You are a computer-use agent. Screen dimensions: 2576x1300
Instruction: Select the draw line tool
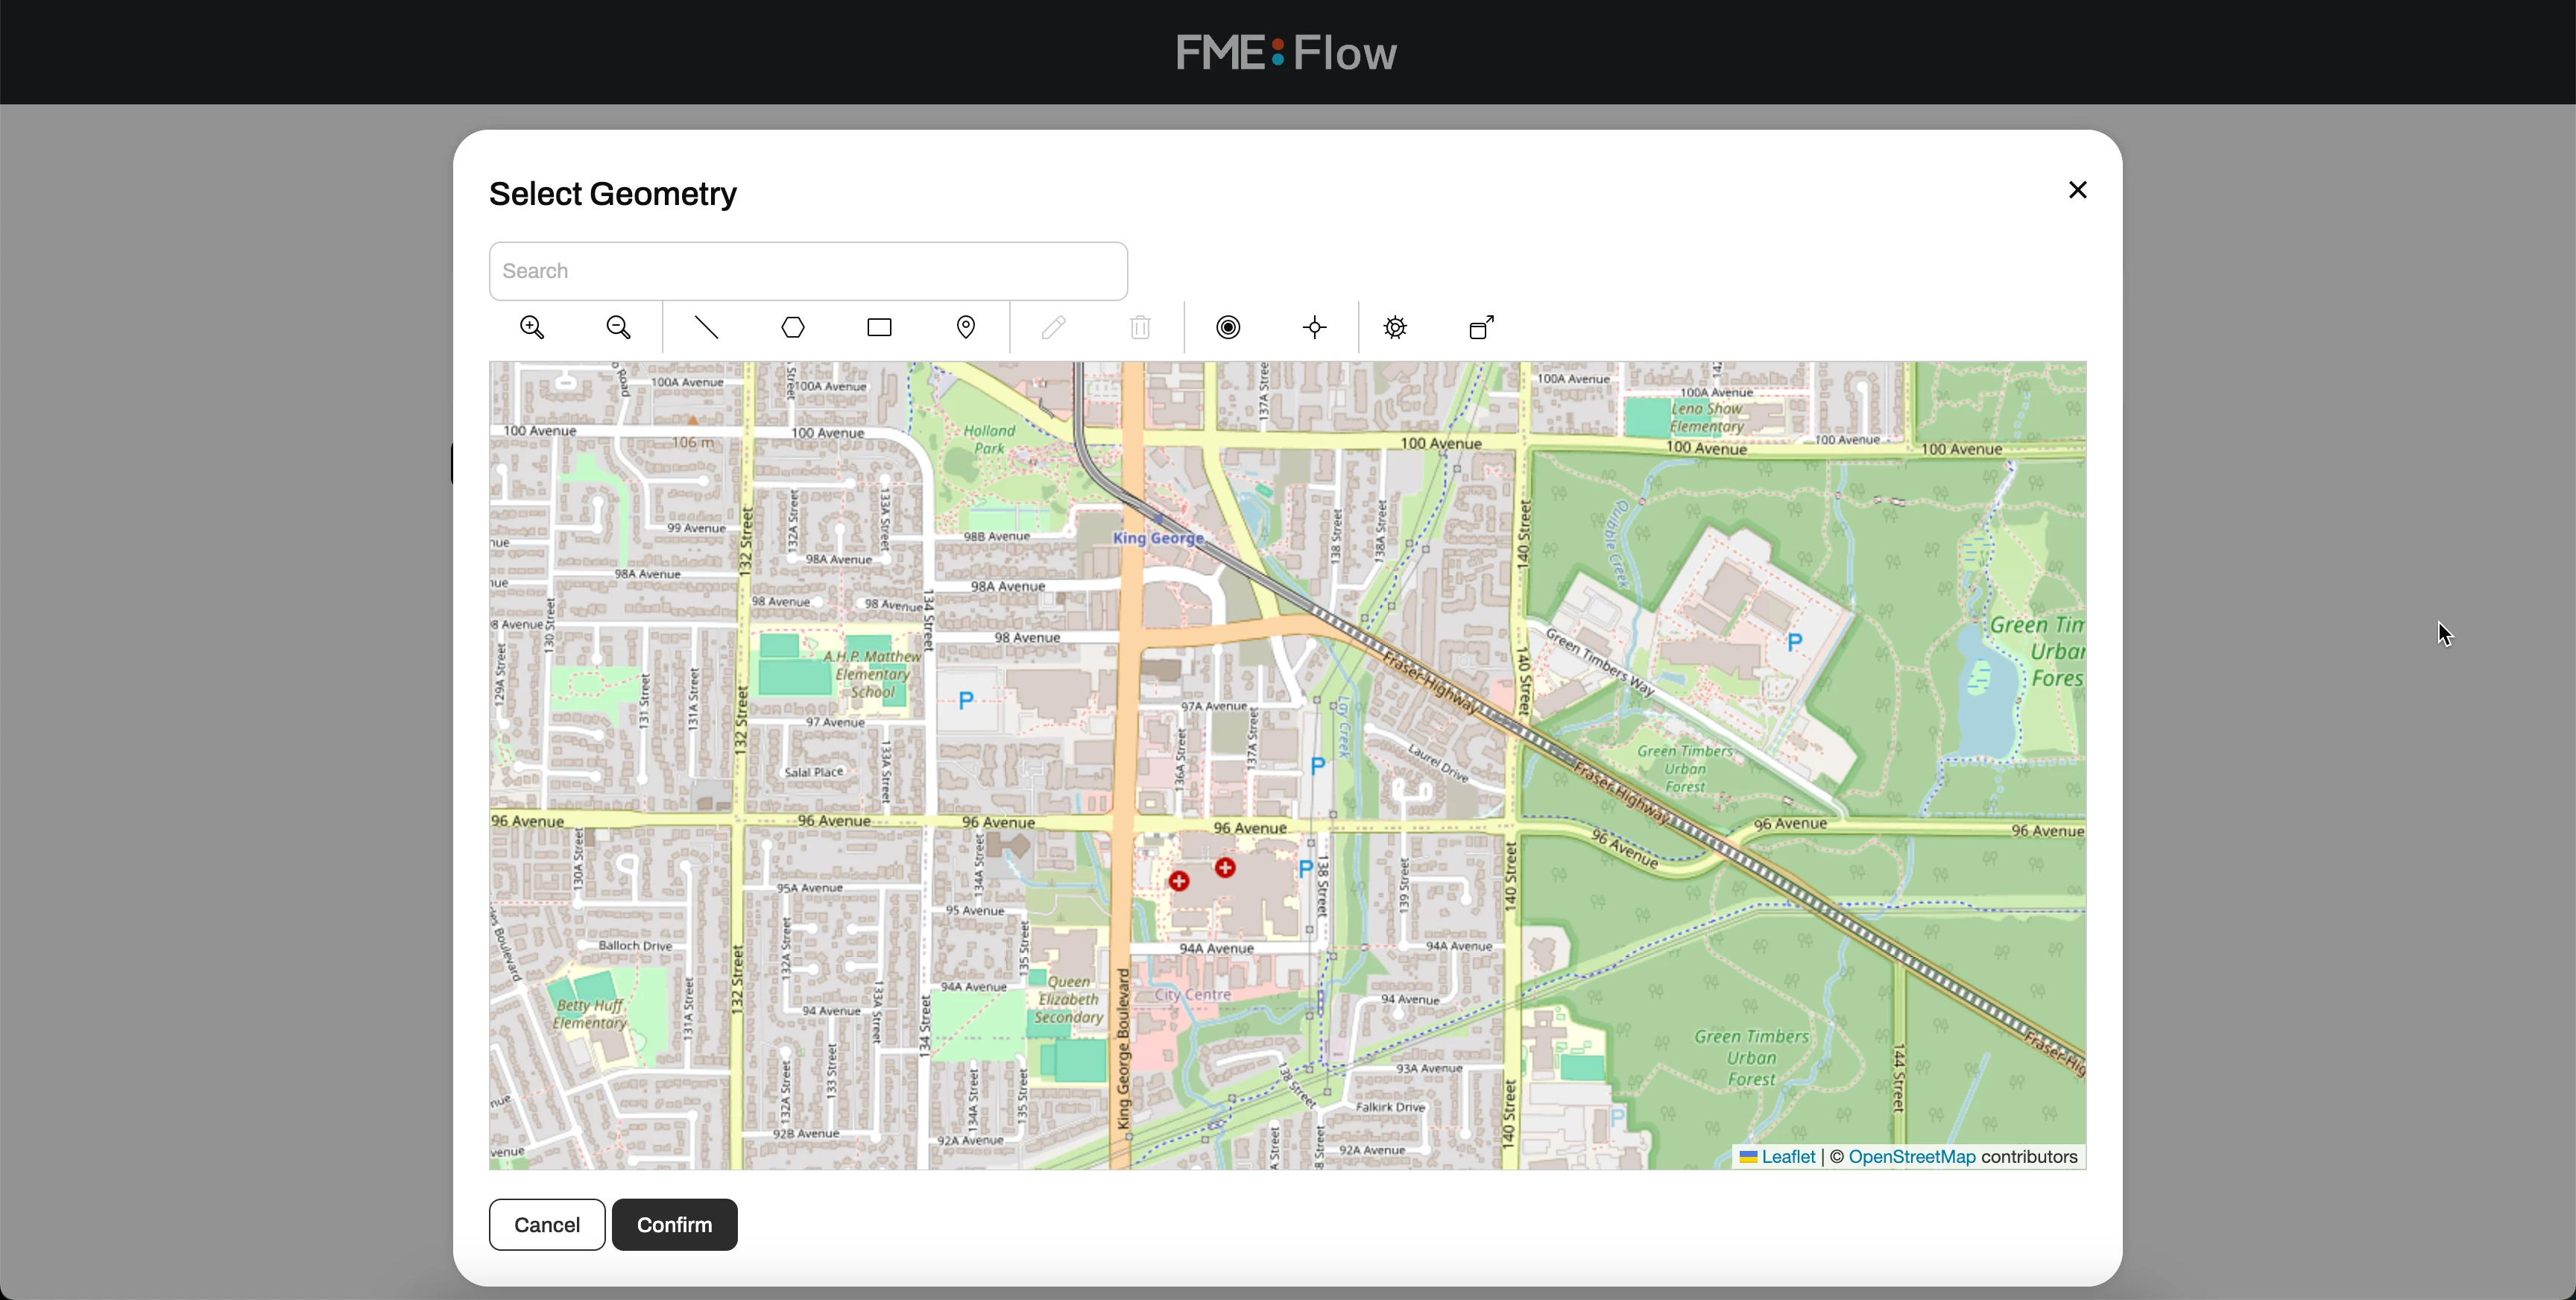(x=706, y=327)
